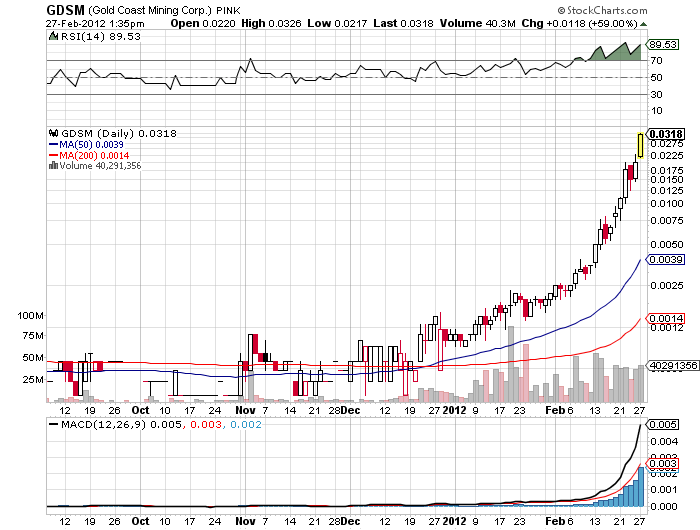Click the 100M volume axis label
Screen dimensions: 700x530
point(30,316)
